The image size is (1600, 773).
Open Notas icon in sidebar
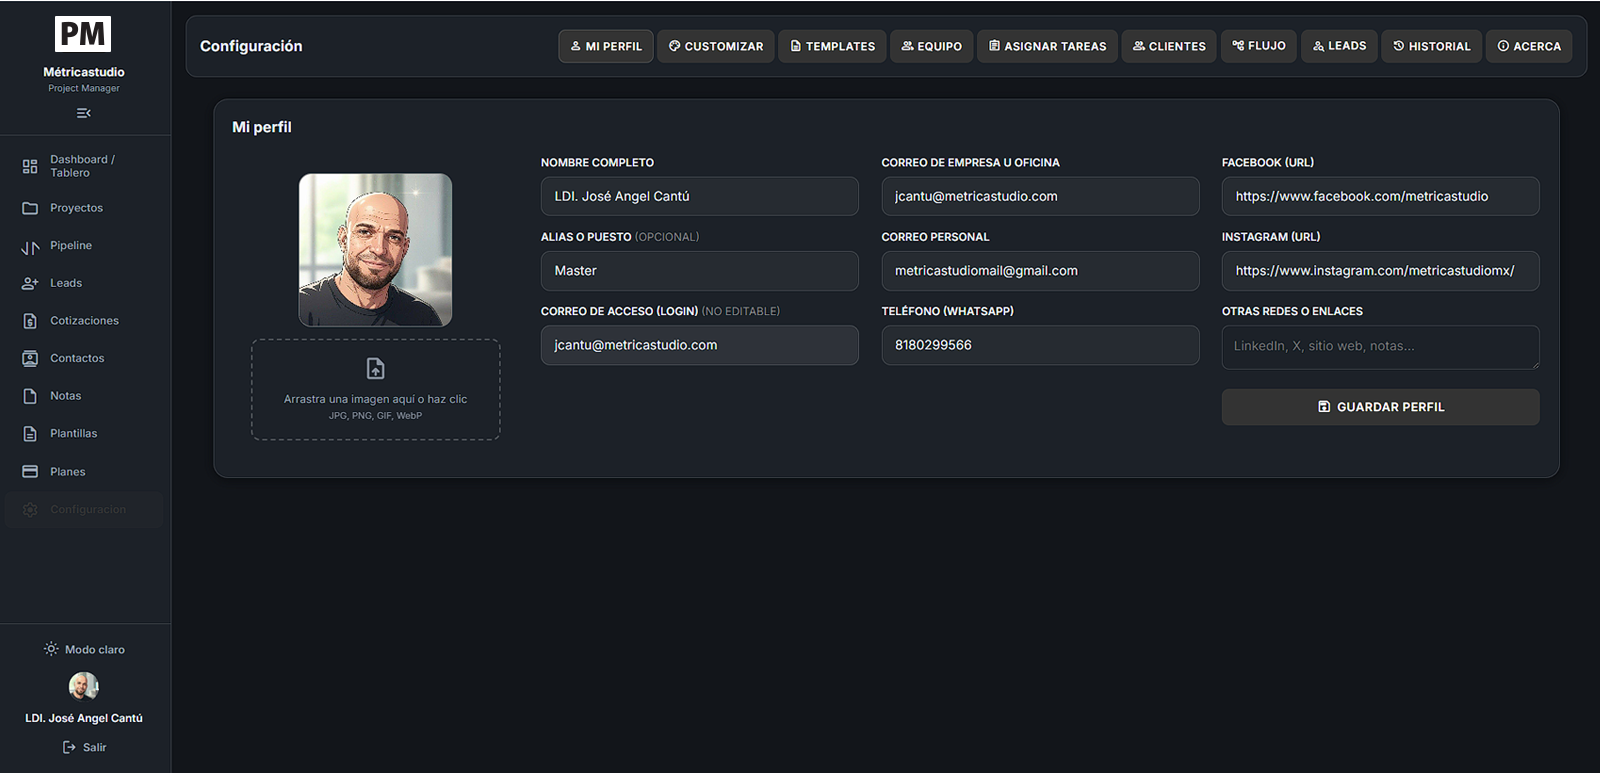[x=30, y=396]
